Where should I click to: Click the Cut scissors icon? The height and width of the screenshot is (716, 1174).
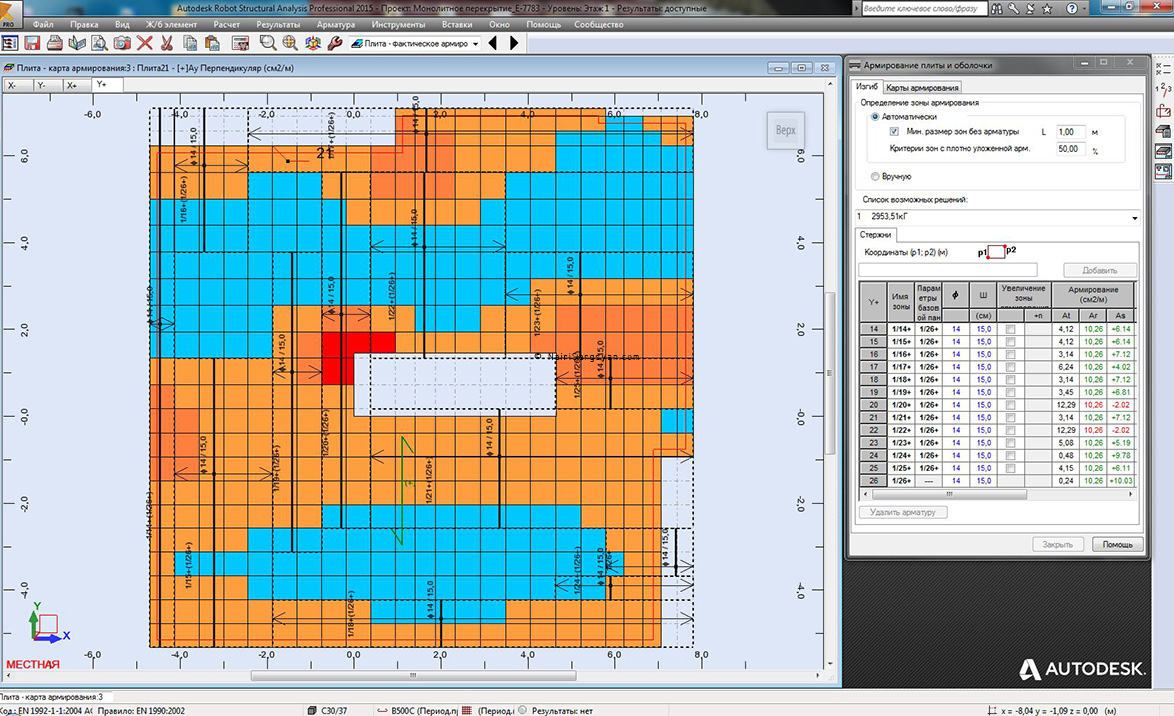167,43
